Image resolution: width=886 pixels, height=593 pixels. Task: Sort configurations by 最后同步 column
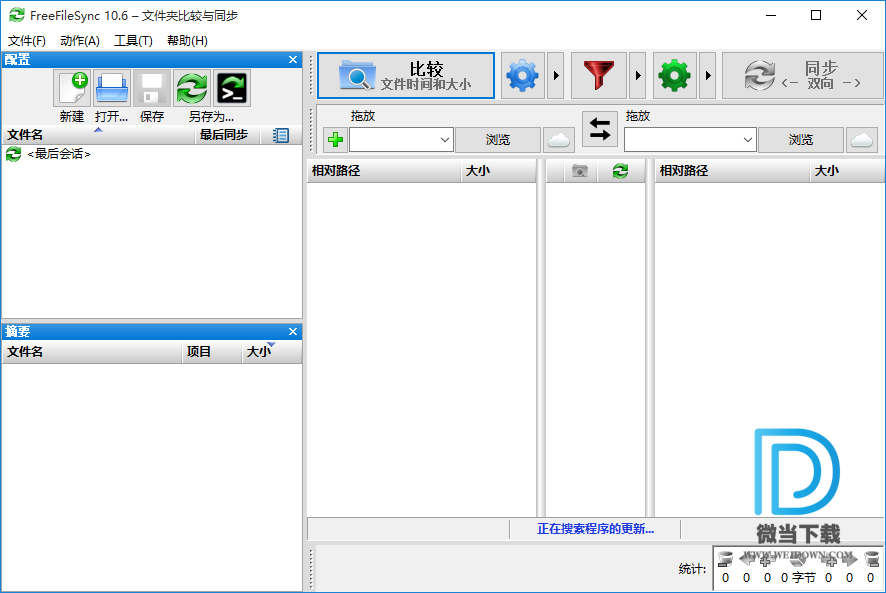227,135
